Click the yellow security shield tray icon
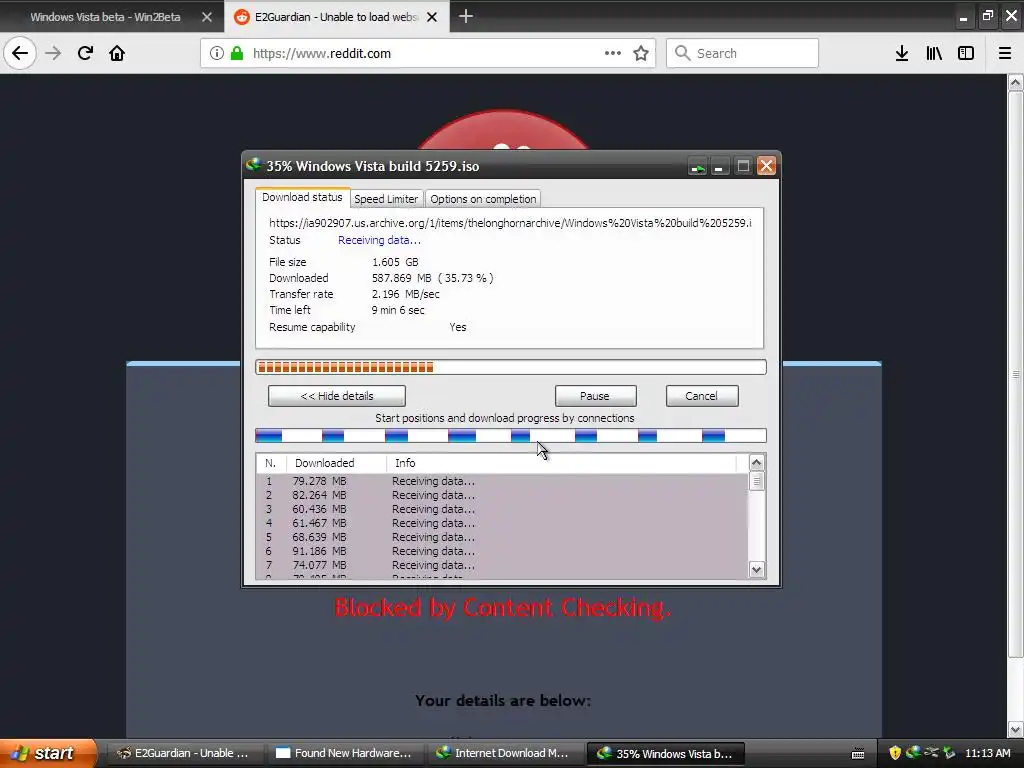Screen dimensions: 1024x768 click(895, 752)
